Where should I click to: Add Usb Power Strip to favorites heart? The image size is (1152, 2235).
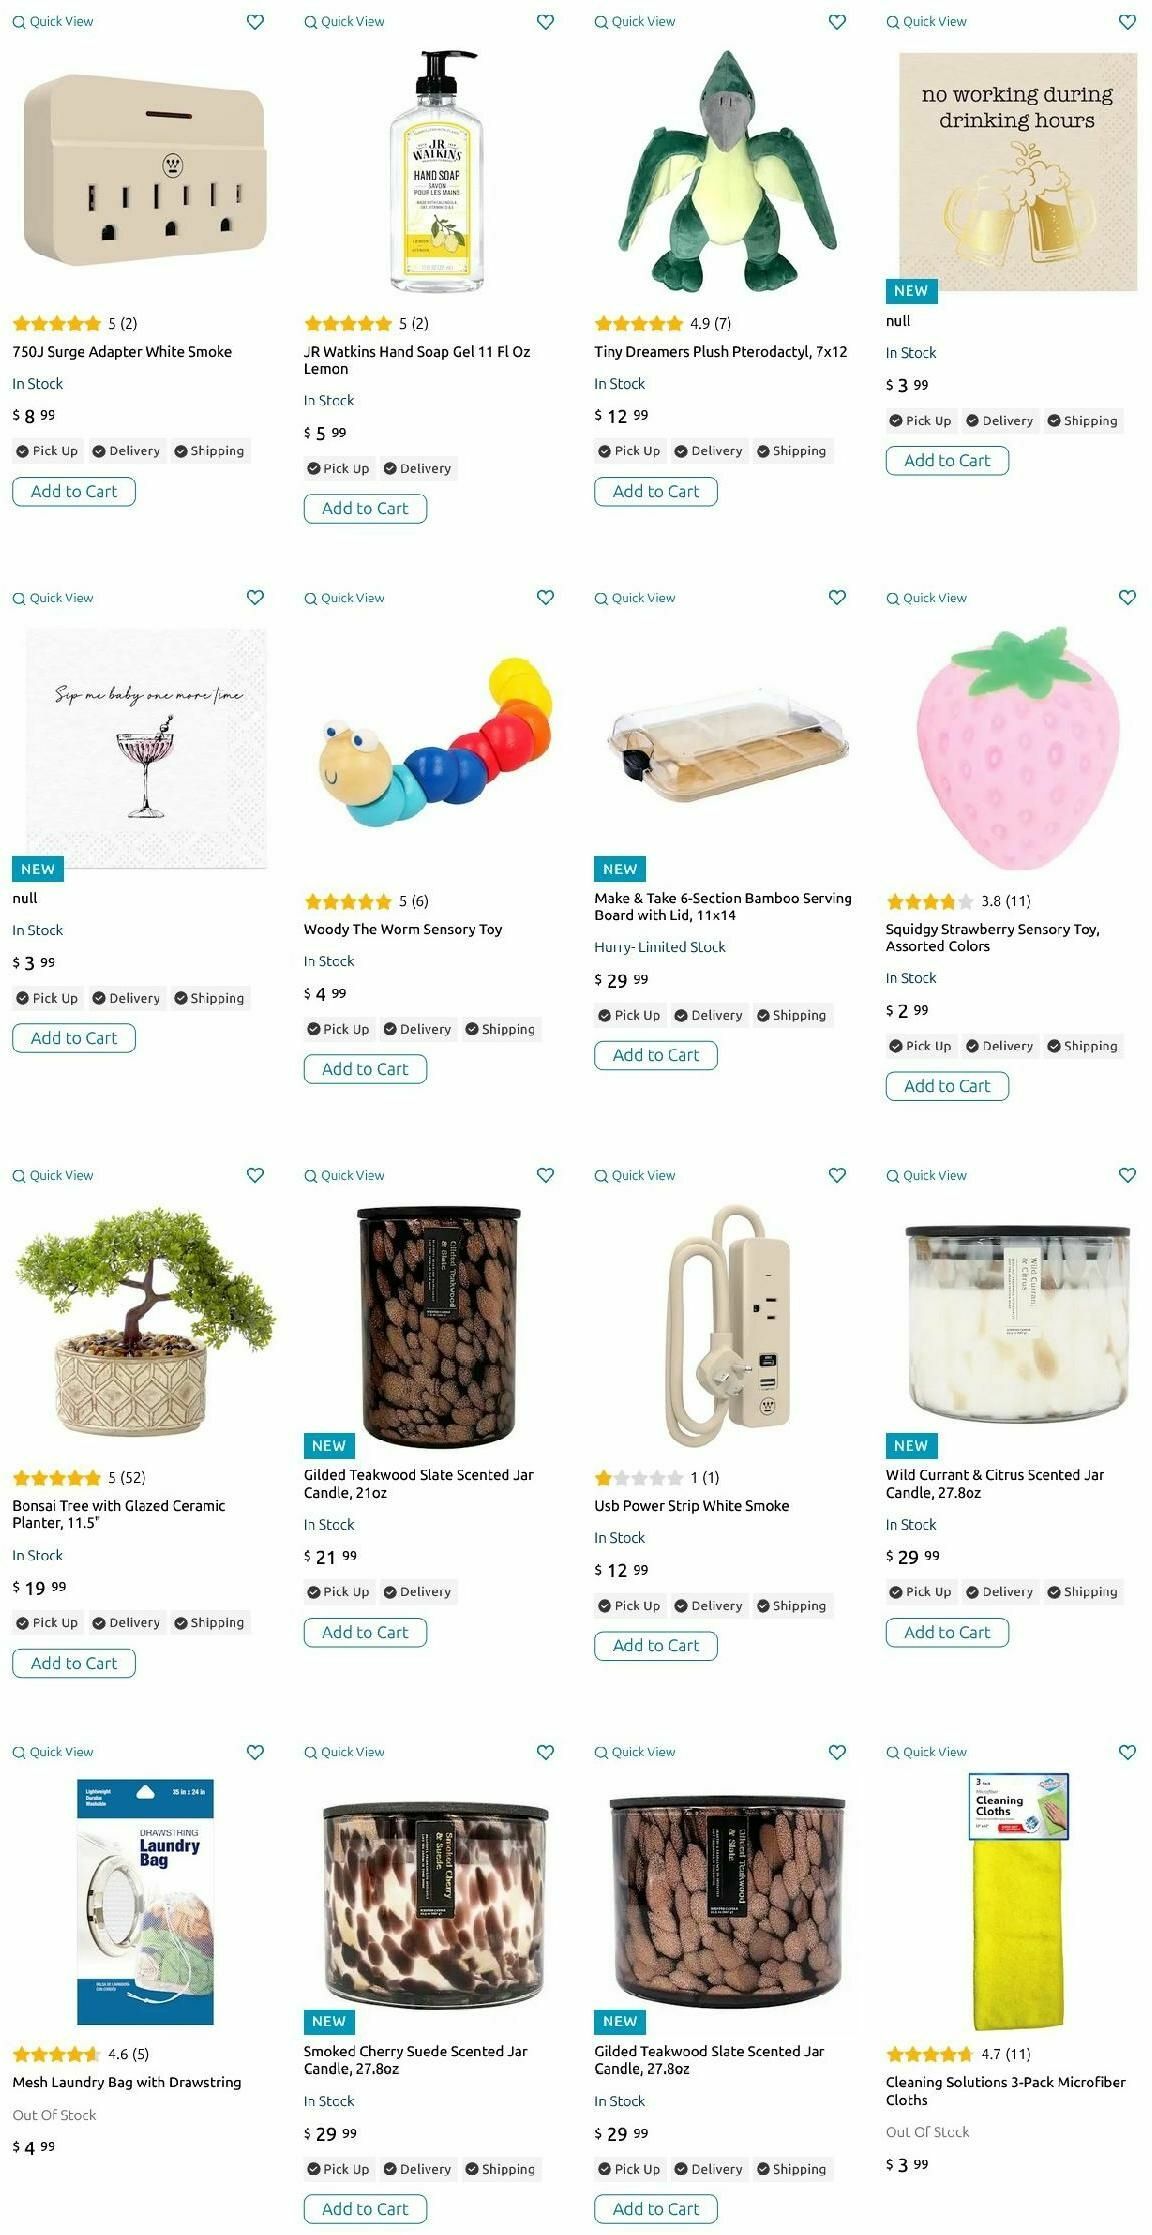click(837, 1175)
